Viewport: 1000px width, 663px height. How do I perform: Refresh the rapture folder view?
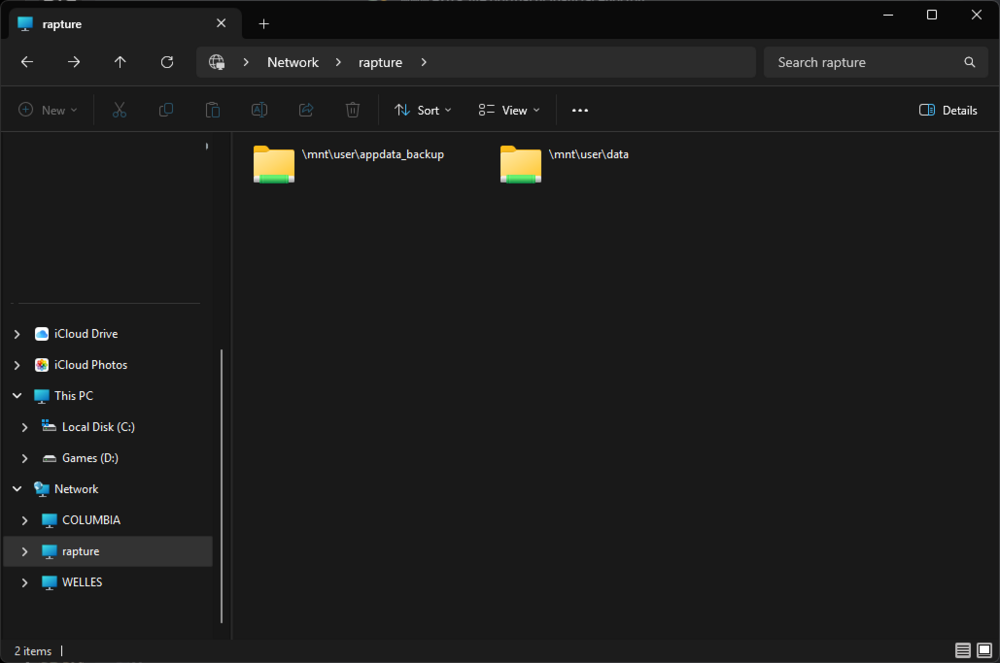click(x=167, y=62)
